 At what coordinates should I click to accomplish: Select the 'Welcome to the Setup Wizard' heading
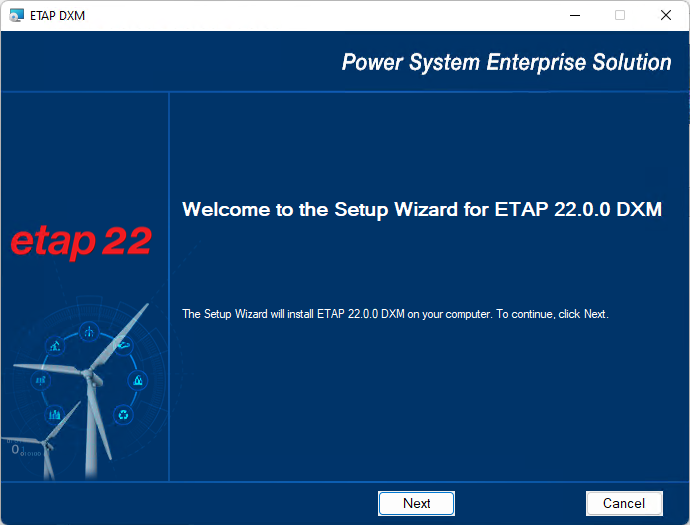[x=422, y=209]
